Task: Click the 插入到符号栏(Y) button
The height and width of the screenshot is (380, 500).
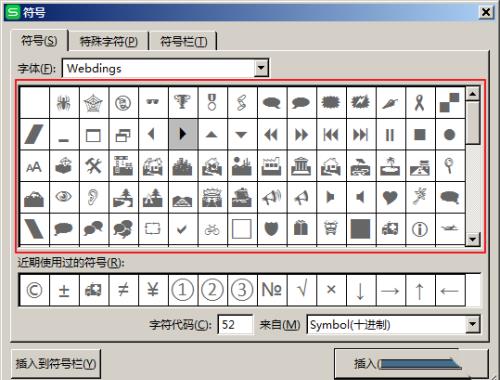Action: [56, 363]
